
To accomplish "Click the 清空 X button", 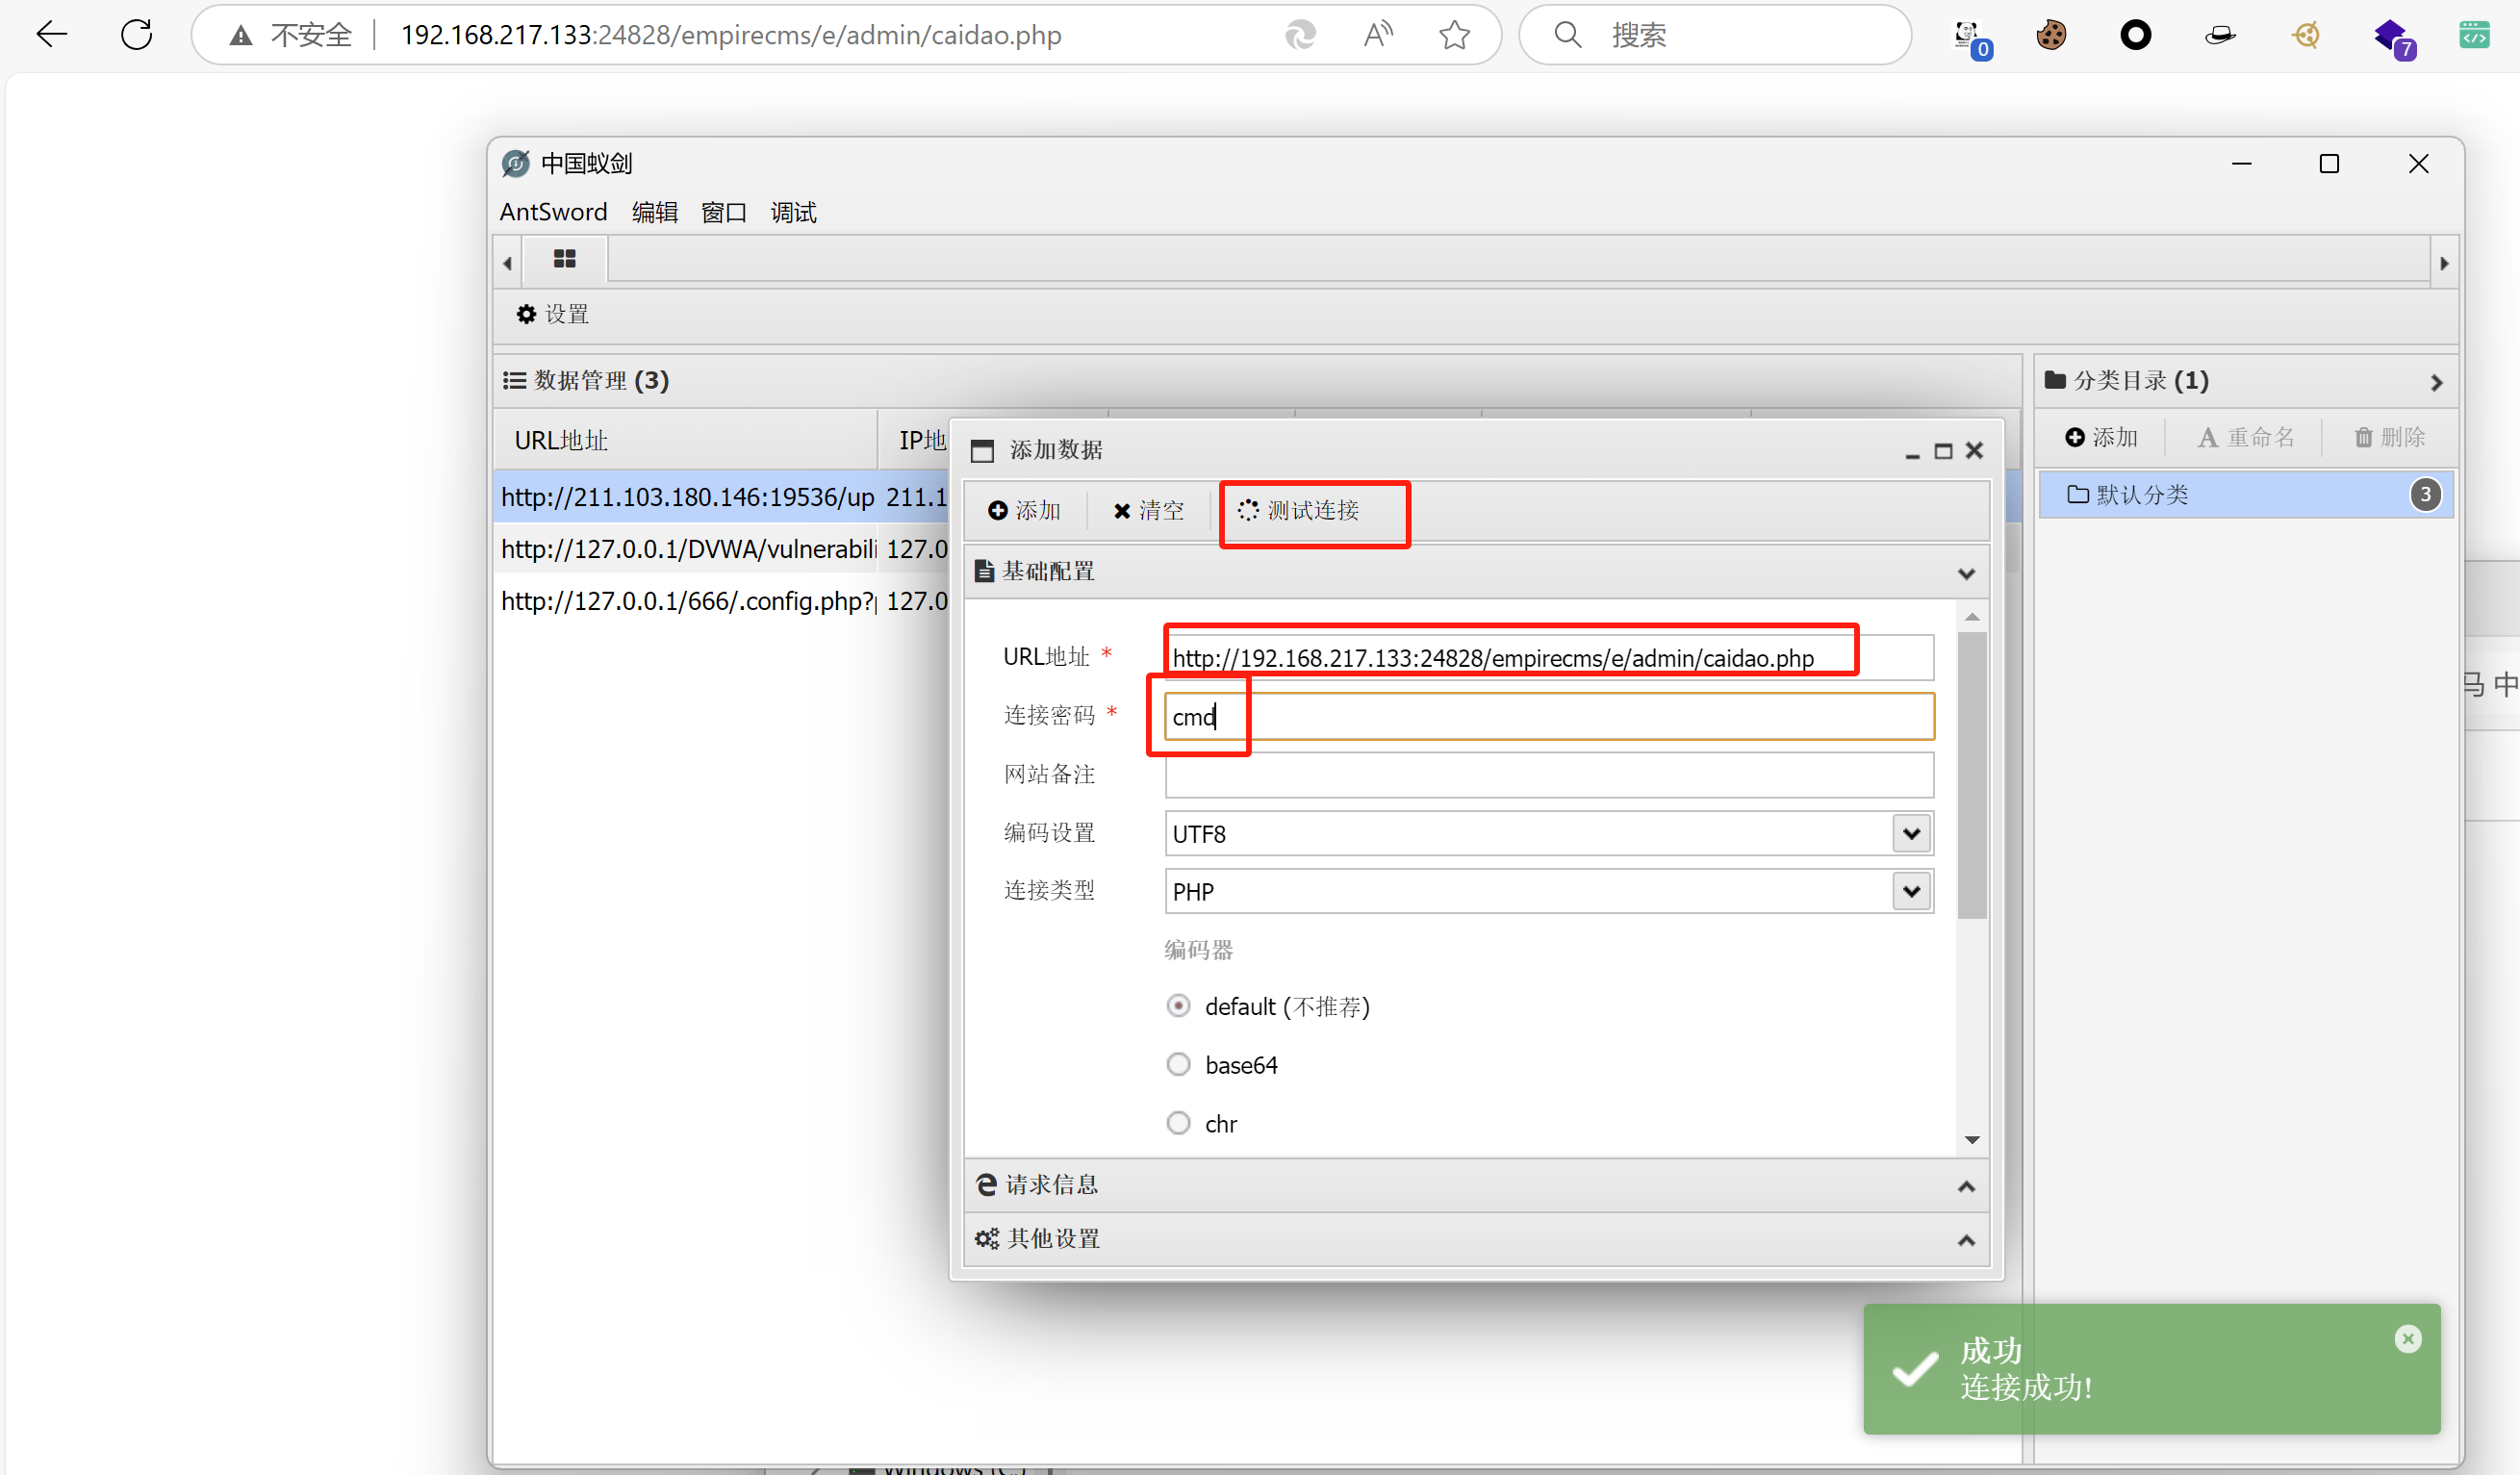I will click(x=1148, y=511).
